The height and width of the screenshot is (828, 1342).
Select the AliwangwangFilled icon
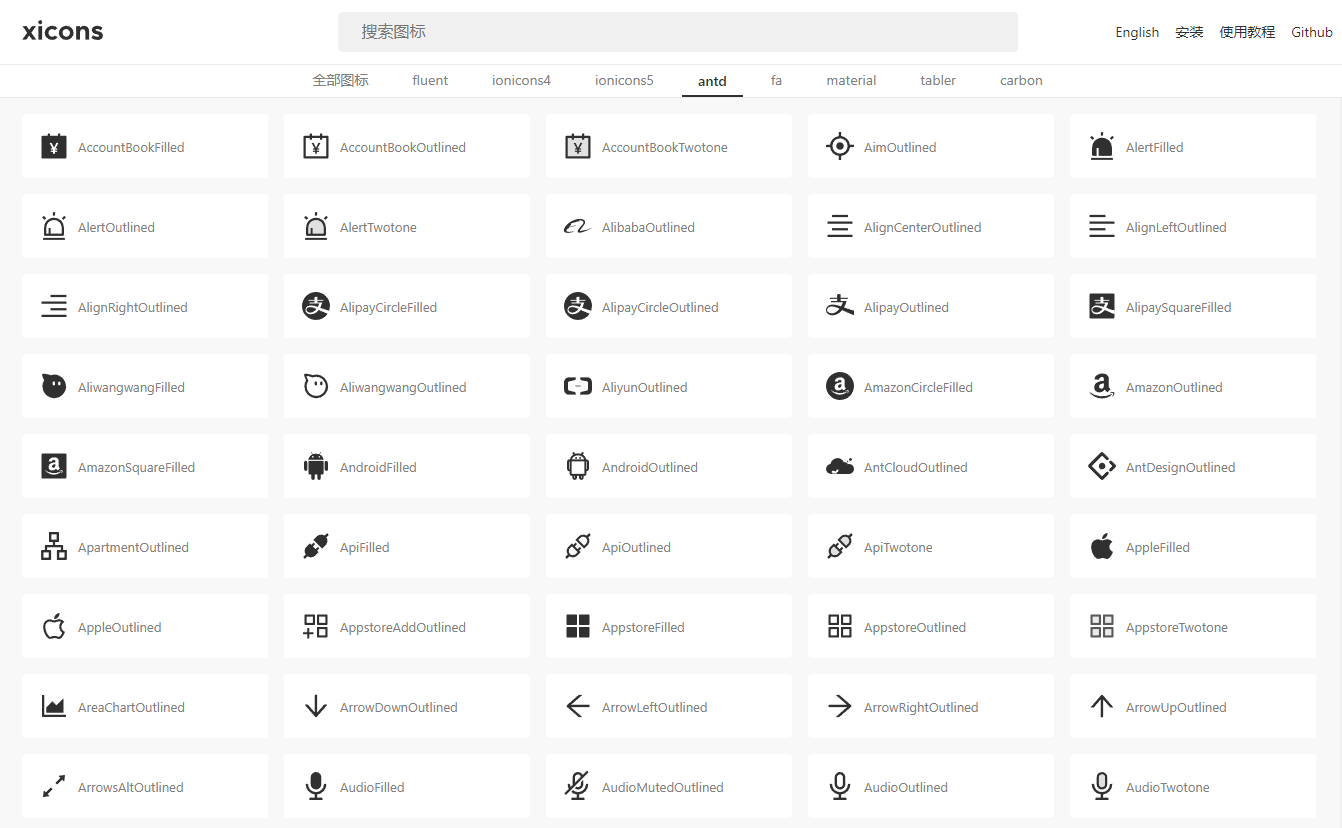pyautogui.click(x=54, y=387)
